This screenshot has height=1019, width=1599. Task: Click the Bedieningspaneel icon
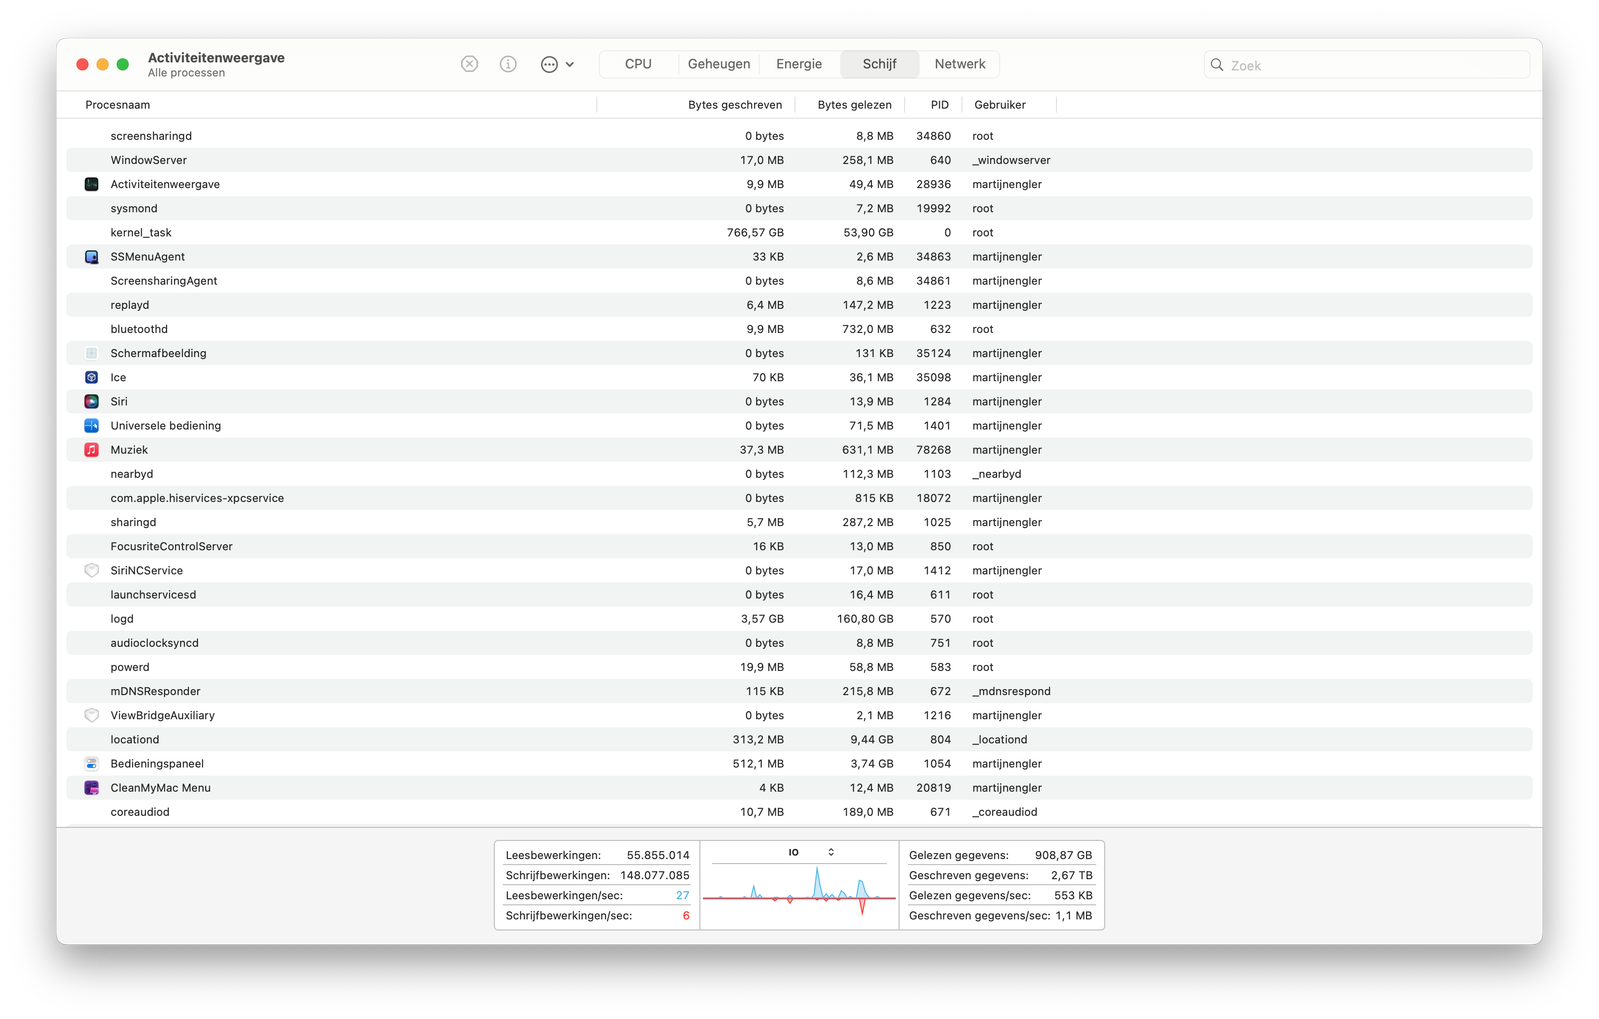point(92,764)
